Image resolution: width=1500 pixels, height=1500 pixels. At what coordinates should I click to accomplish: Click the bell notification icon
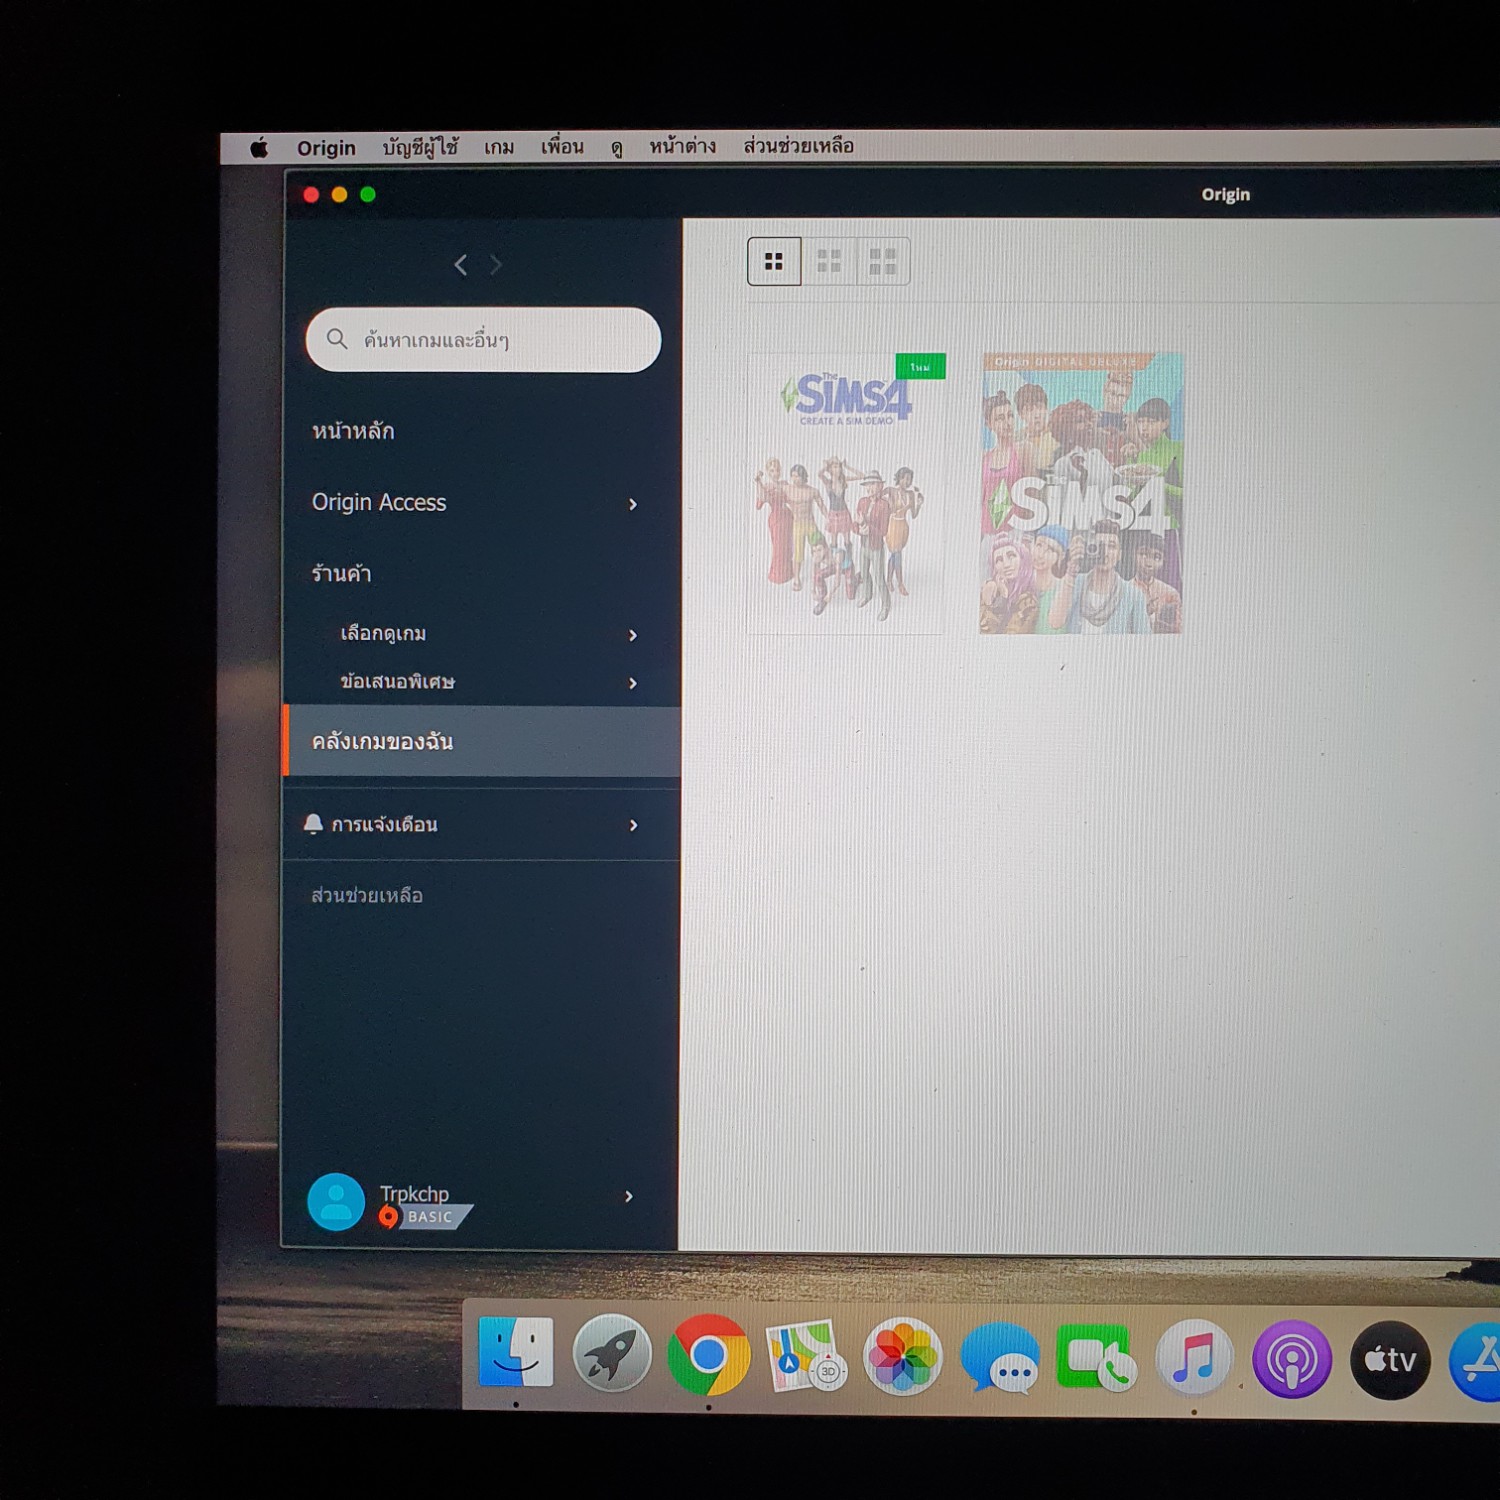coord(313,824)
